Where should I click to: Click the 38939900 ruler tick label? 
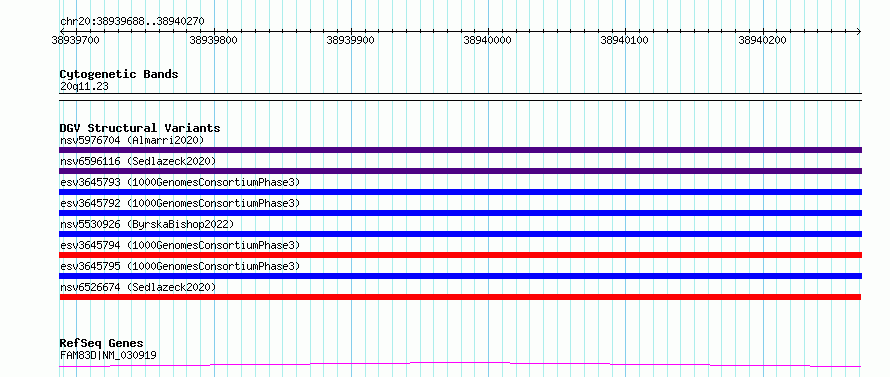[x=351, y=40]
